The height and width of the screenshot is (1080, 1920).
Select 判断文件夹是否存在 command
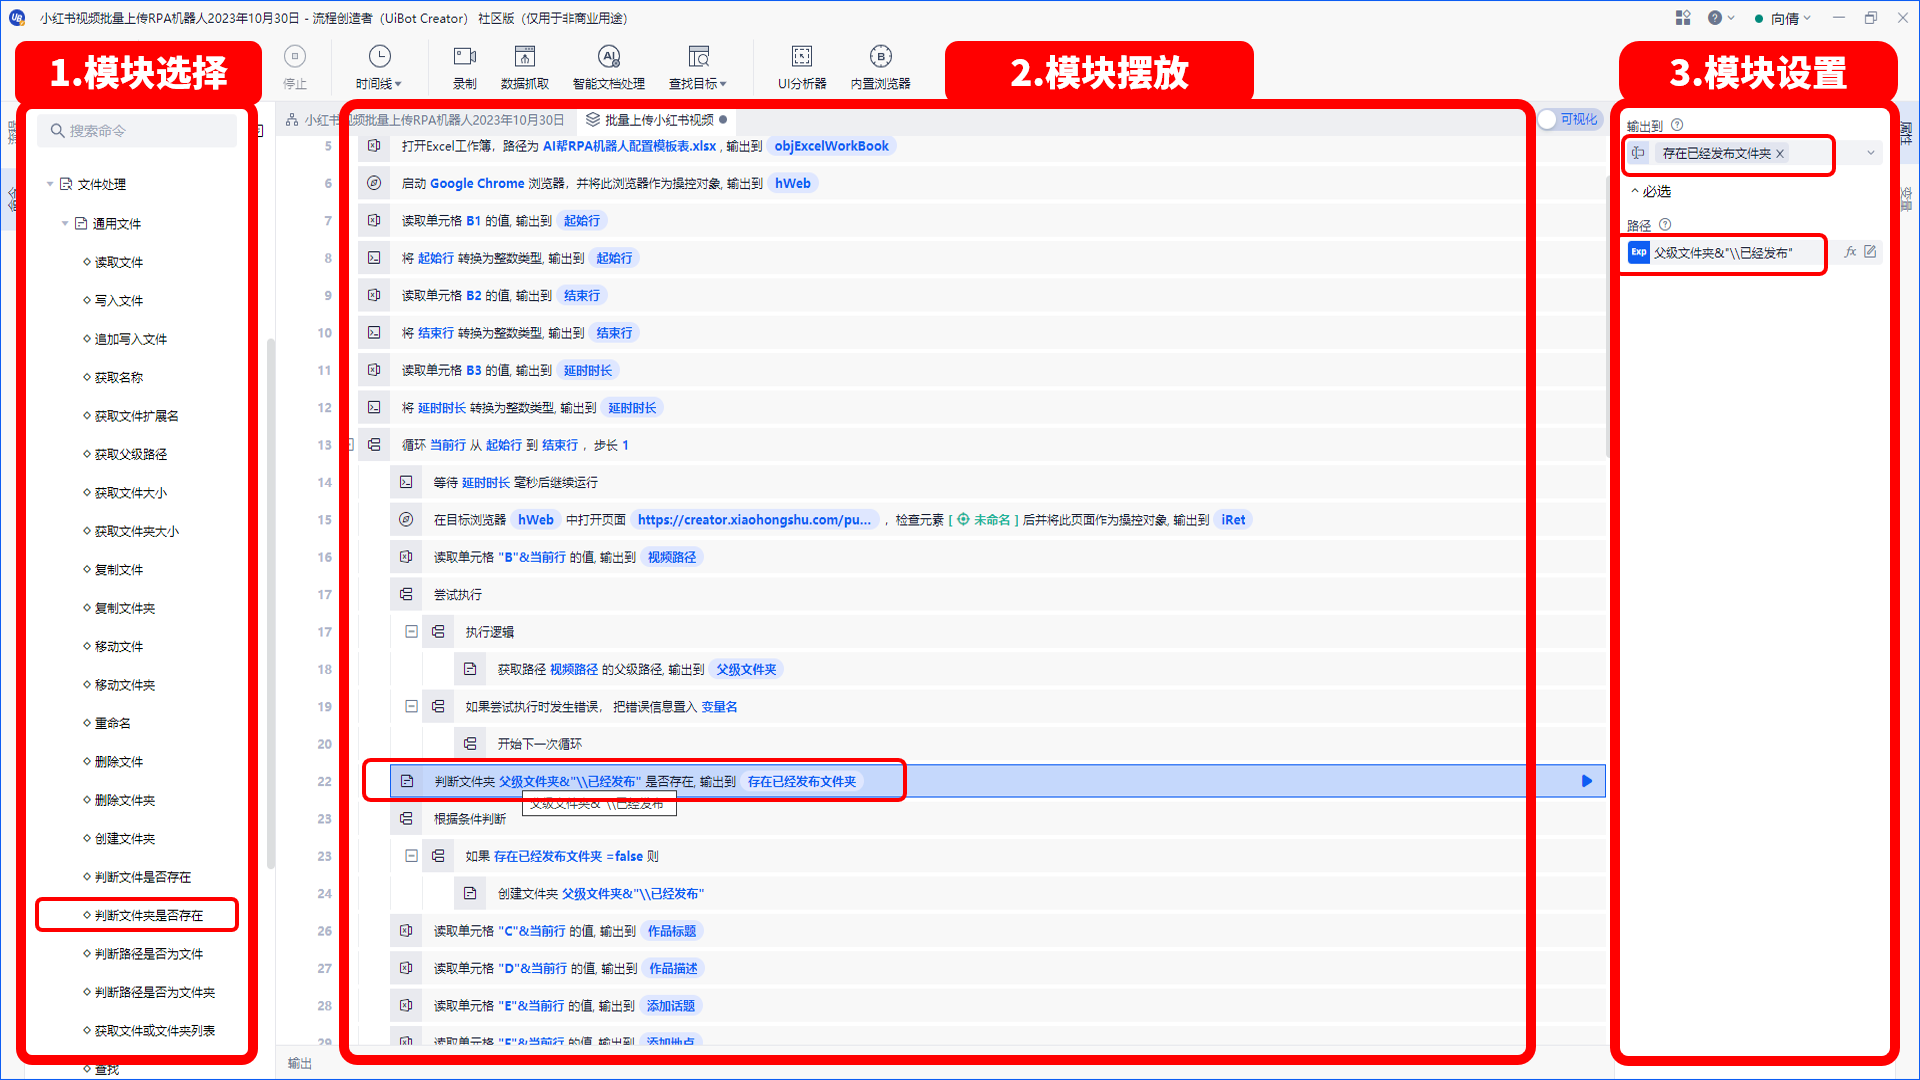coord(148,915)
